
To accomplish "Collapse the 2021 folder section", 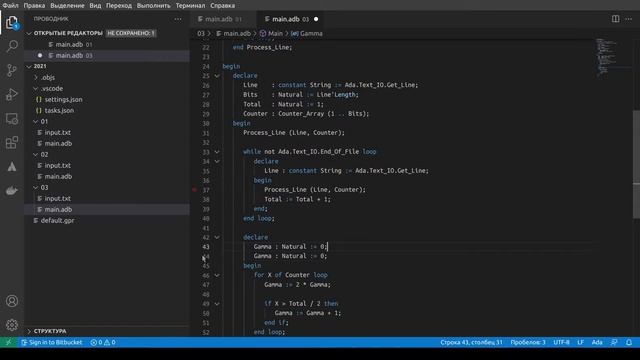I will point(29,66).
